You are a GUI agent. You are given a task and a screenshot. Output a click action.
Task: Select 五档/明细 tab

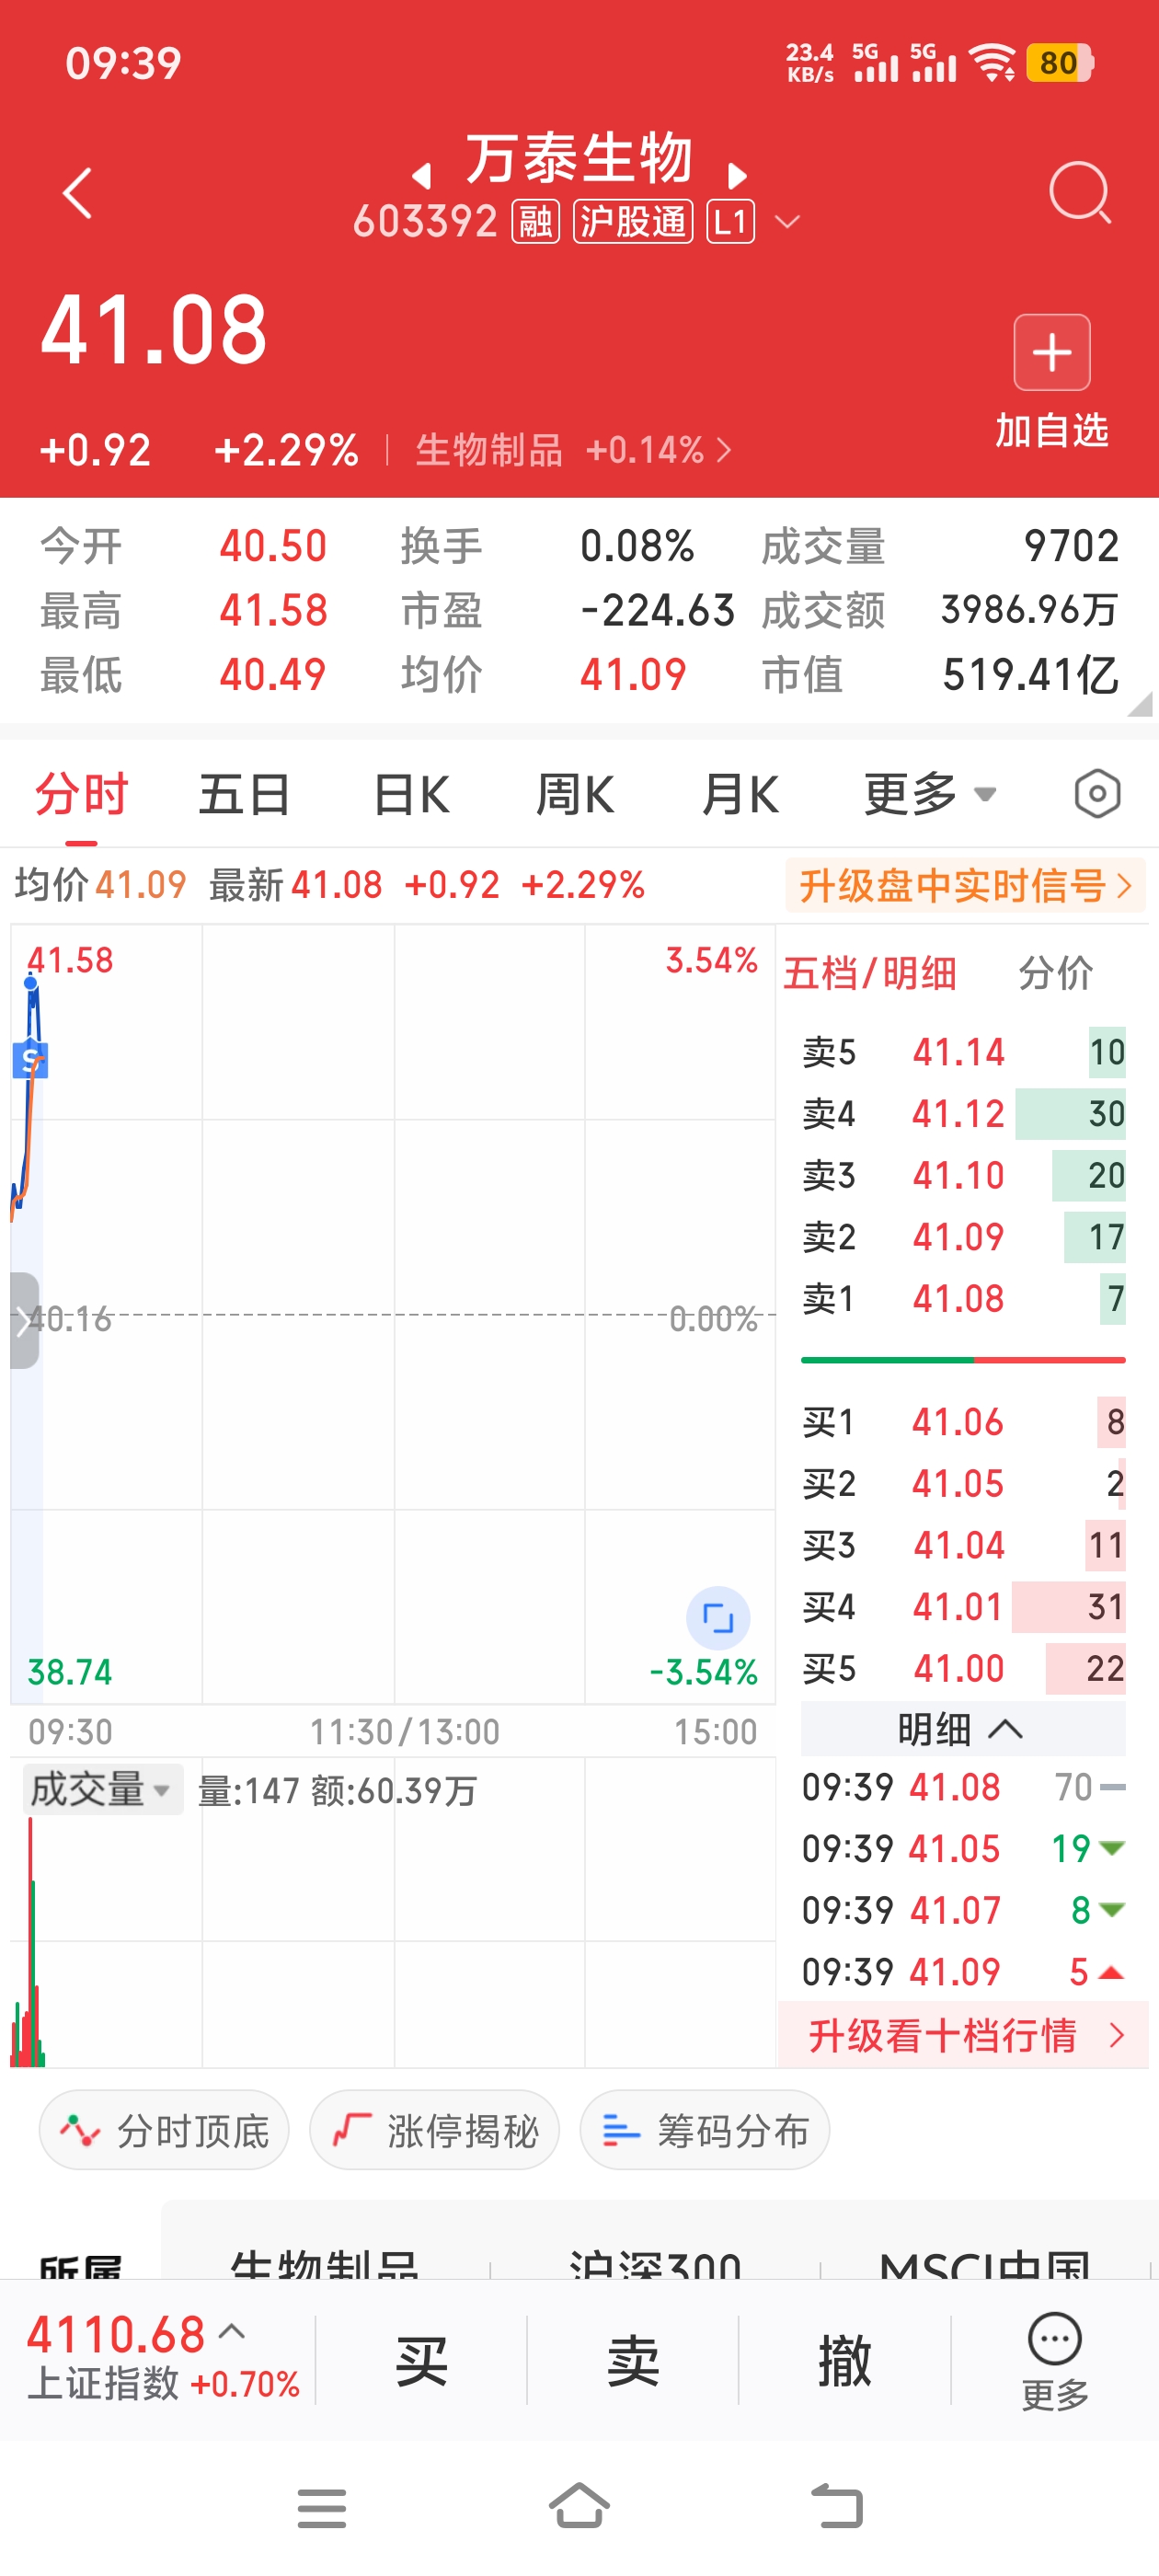pyautogui.click(x=870, y=973)
